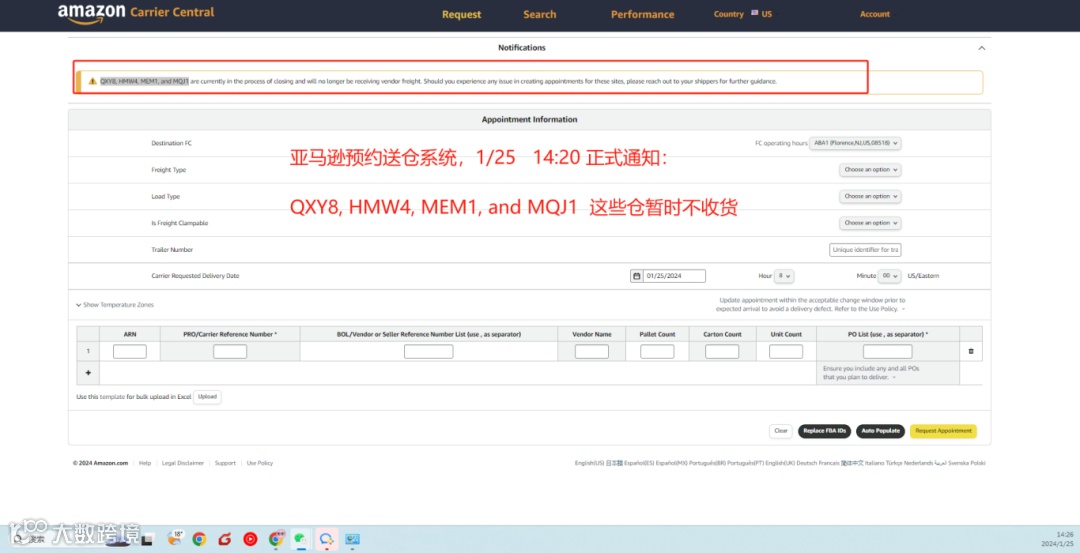Switch language to Polski
Viewport: 1080px width, 553px height.
tap(977, 463)
